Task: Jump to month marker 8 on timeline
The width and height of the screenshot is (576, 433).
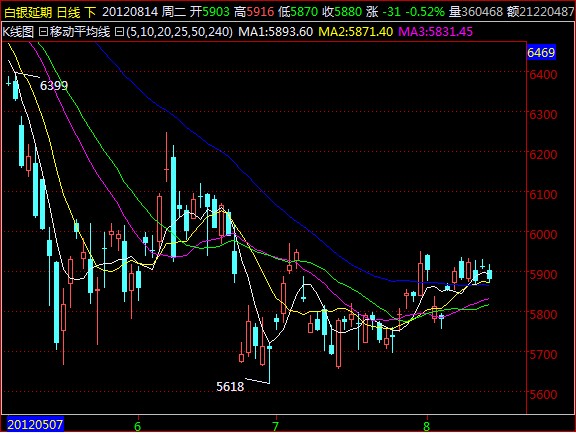Action: [426, 426]
